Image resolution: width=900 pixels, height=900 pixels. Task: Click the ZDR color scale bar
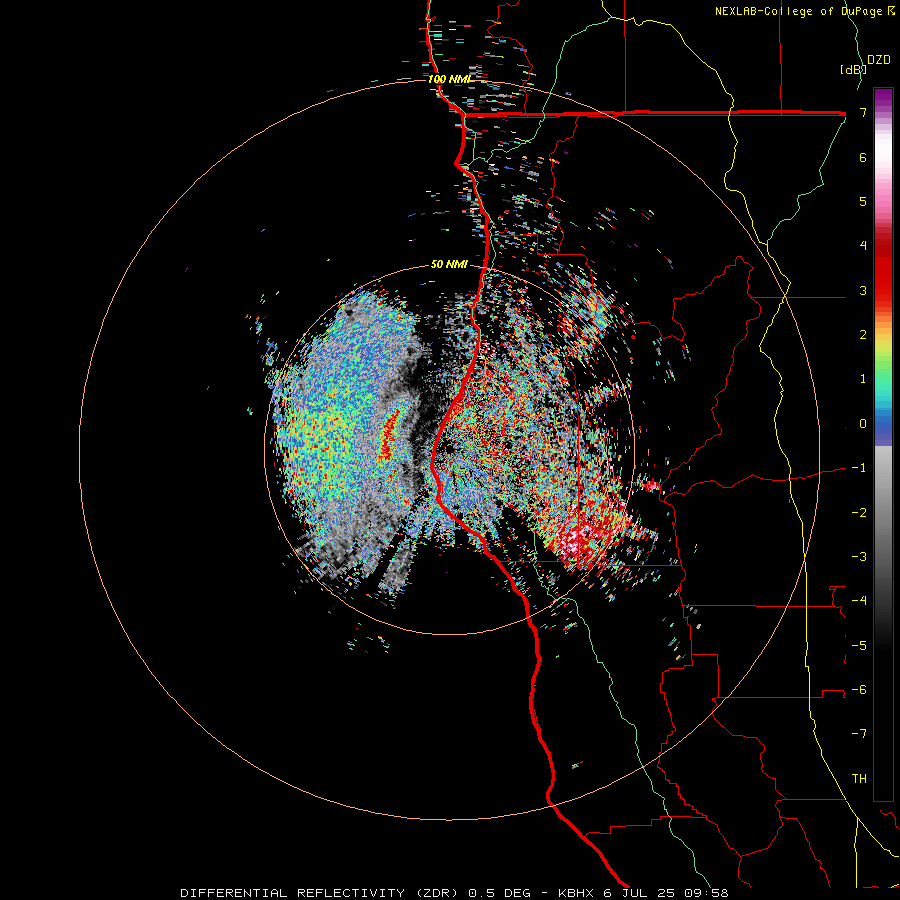(x=883, y=444)
